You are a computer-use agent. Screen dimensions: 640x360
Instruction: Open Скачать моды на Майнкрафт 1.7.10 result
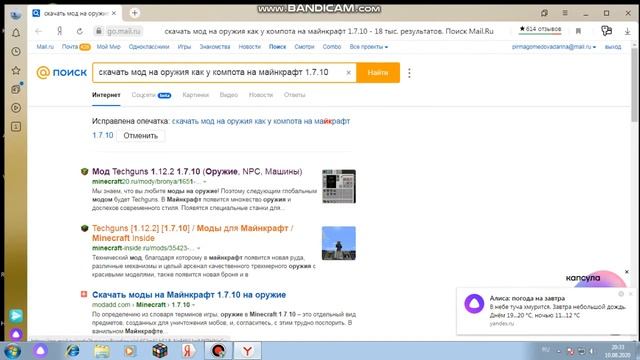point(189,295)
